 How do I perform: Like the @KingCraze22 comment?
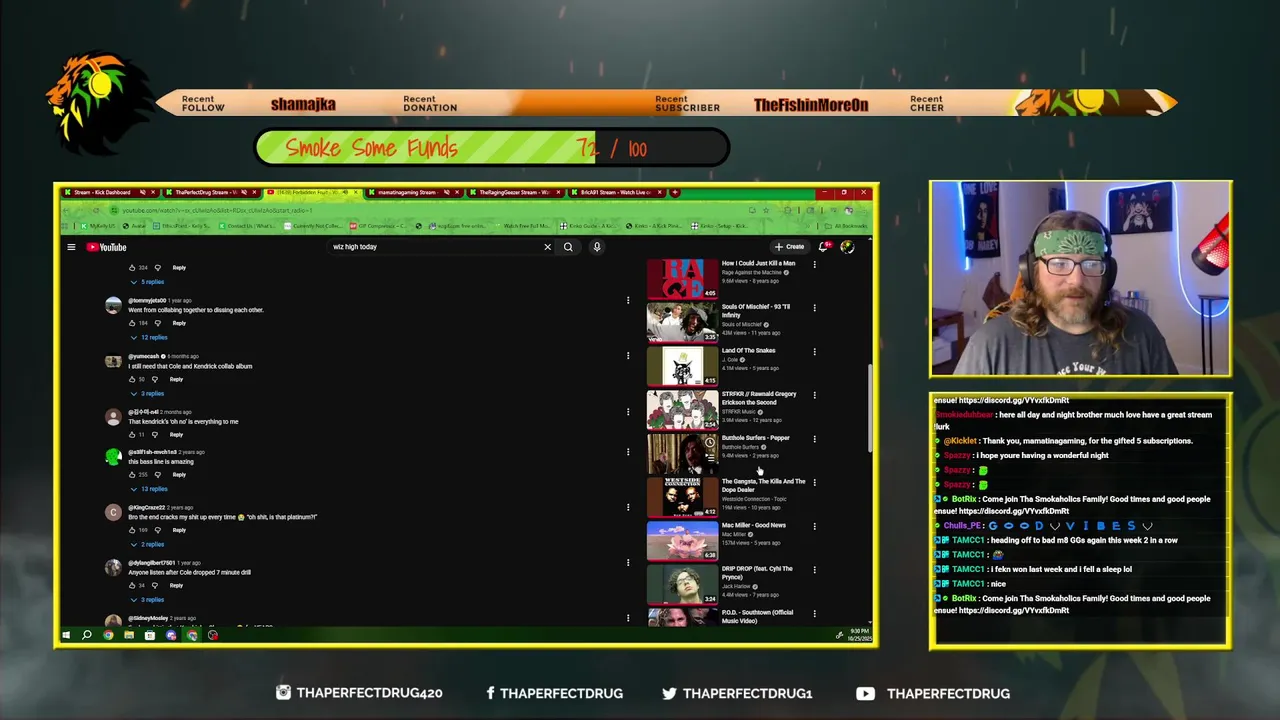pyautogui.click(x=132, y=530)
